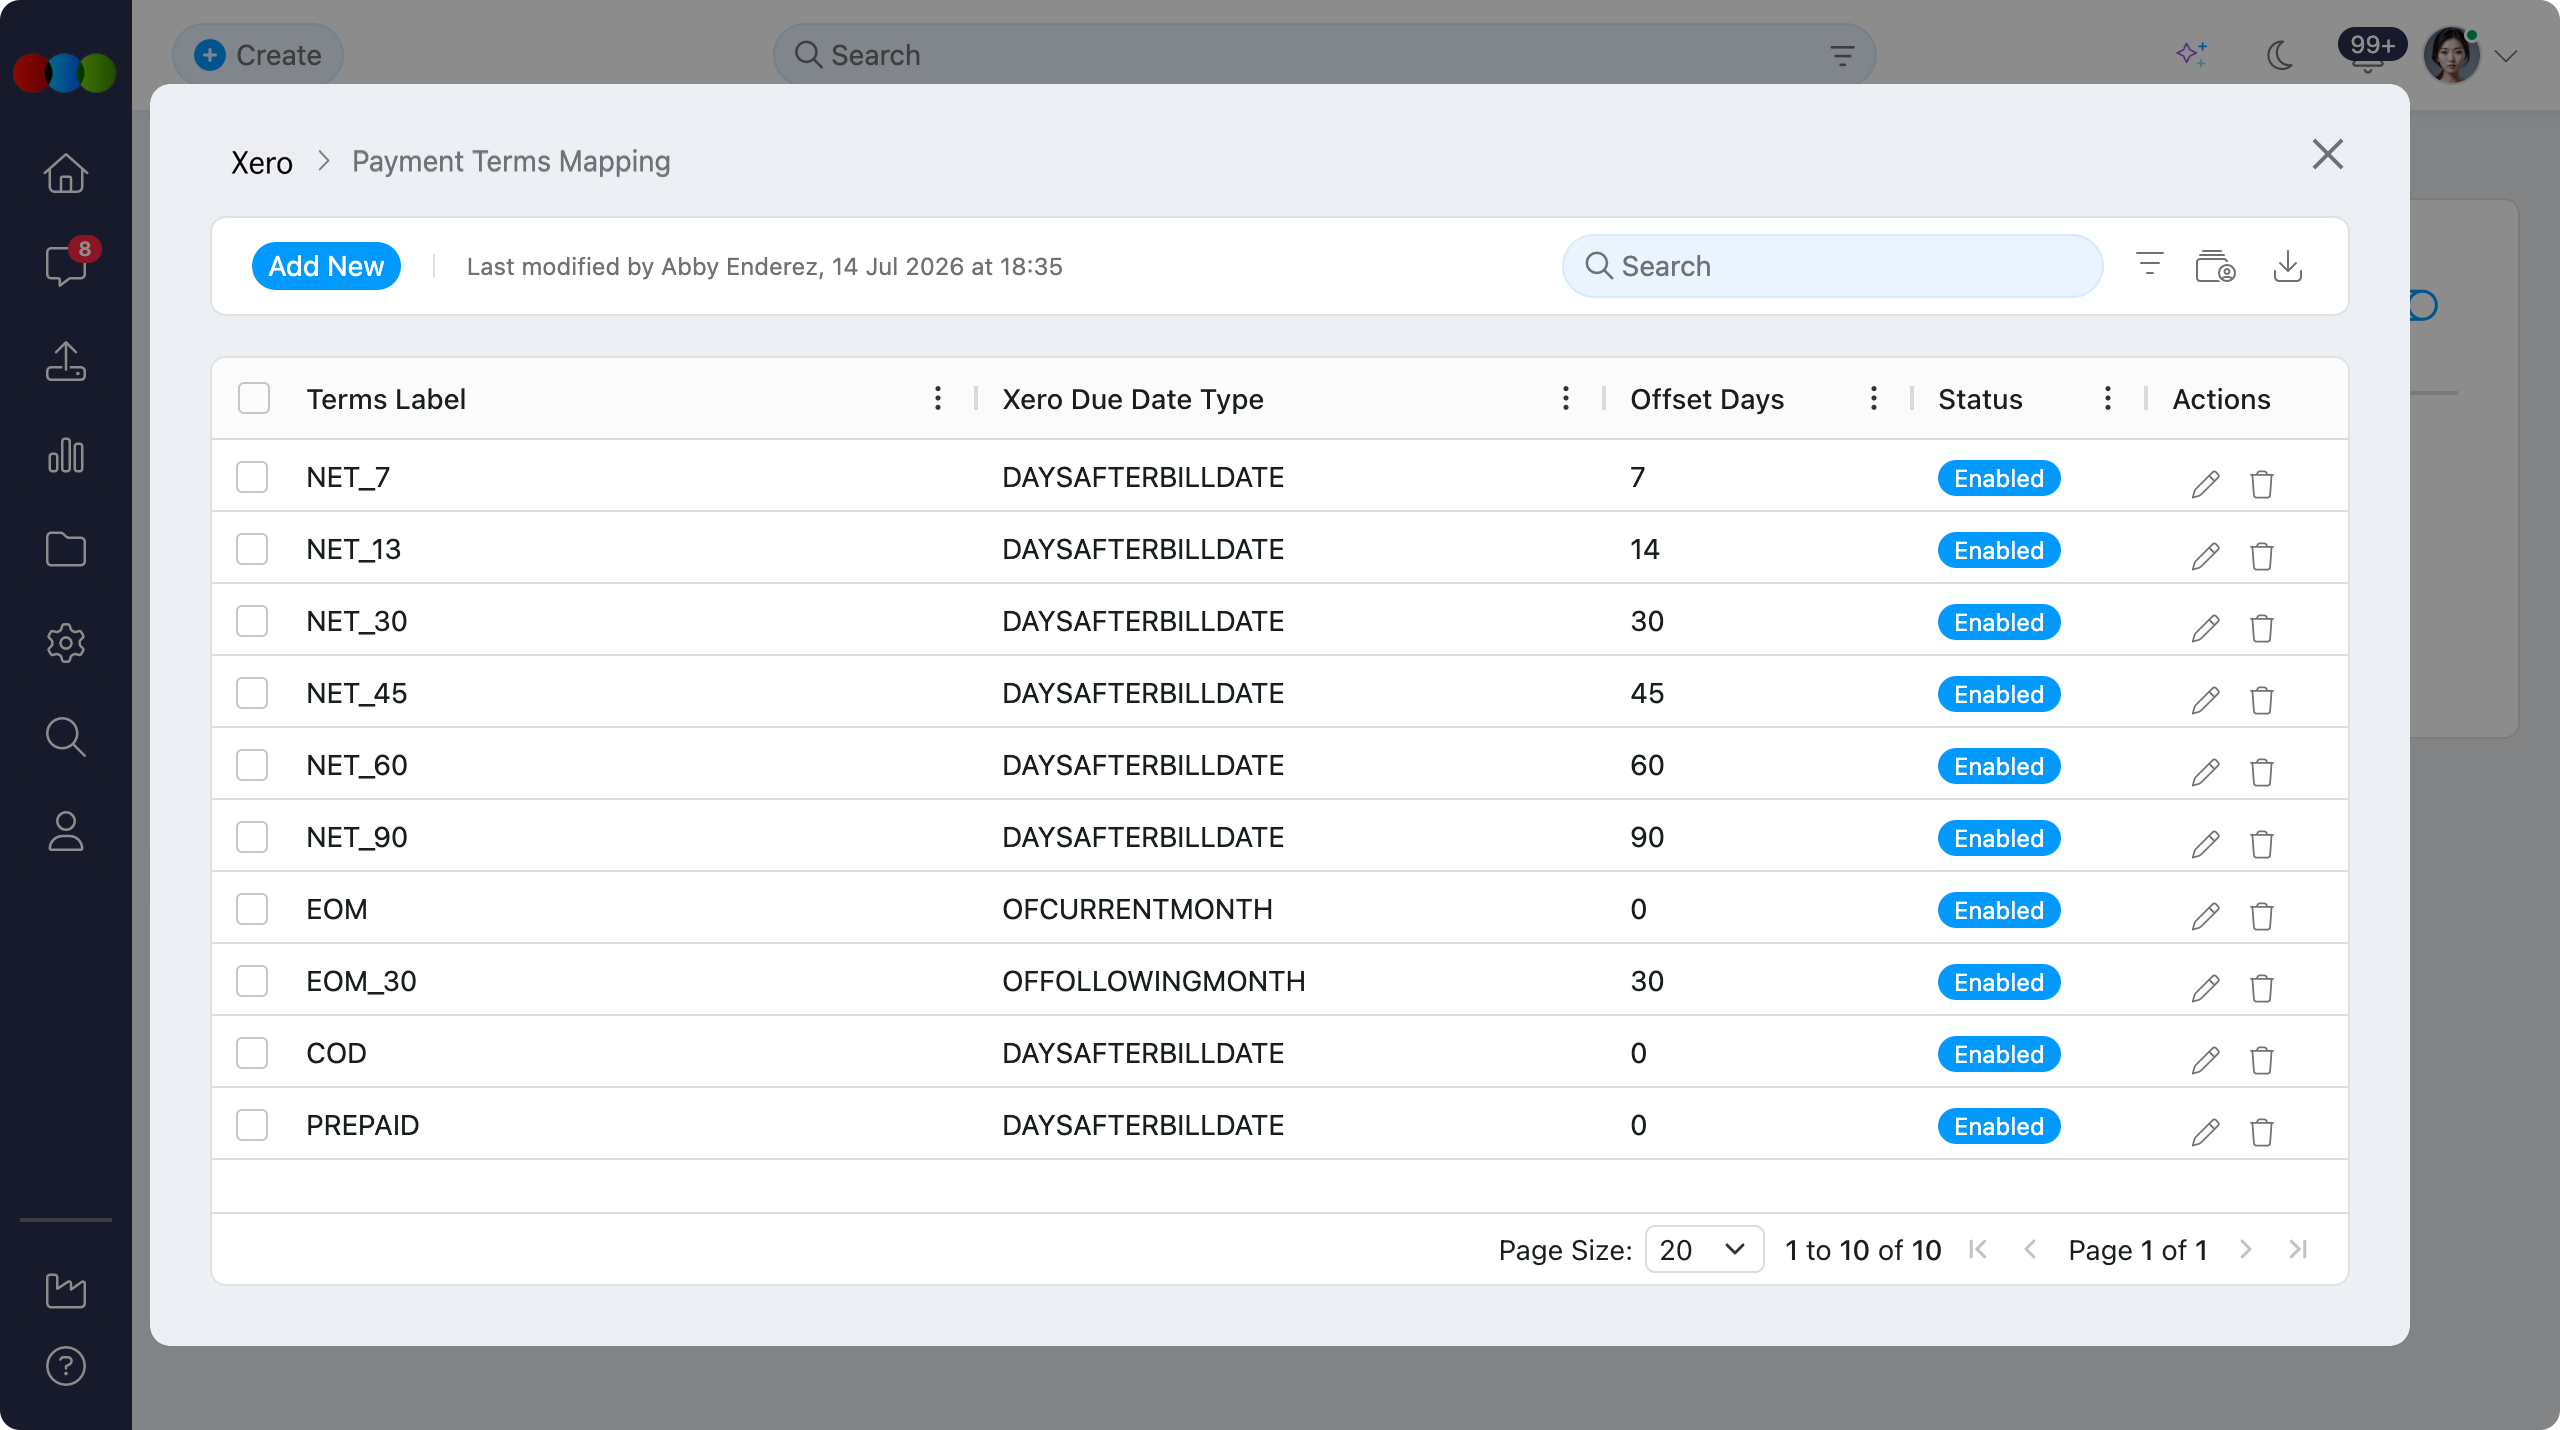Click the Payment Terms Mapping breadcrumb
This screenshot has height=1430, width=2560.
pos(511,161)
